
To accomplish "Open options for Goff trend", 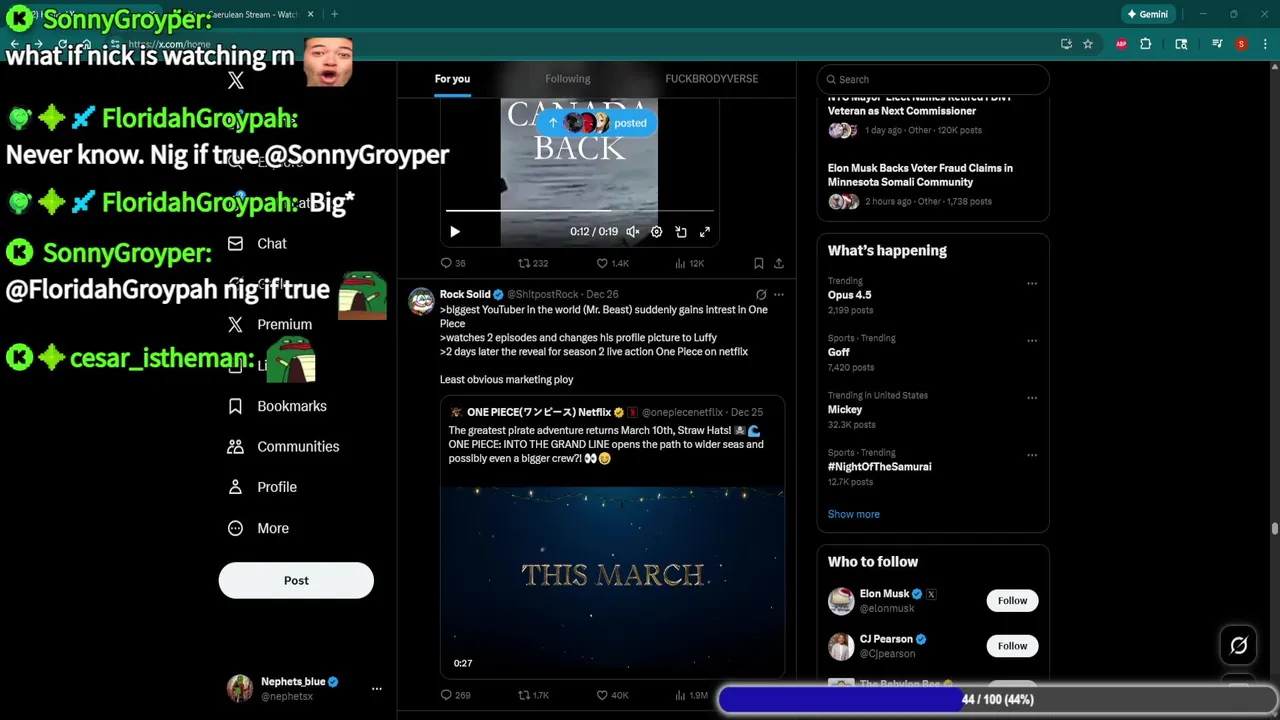I will coord(1032,340).
